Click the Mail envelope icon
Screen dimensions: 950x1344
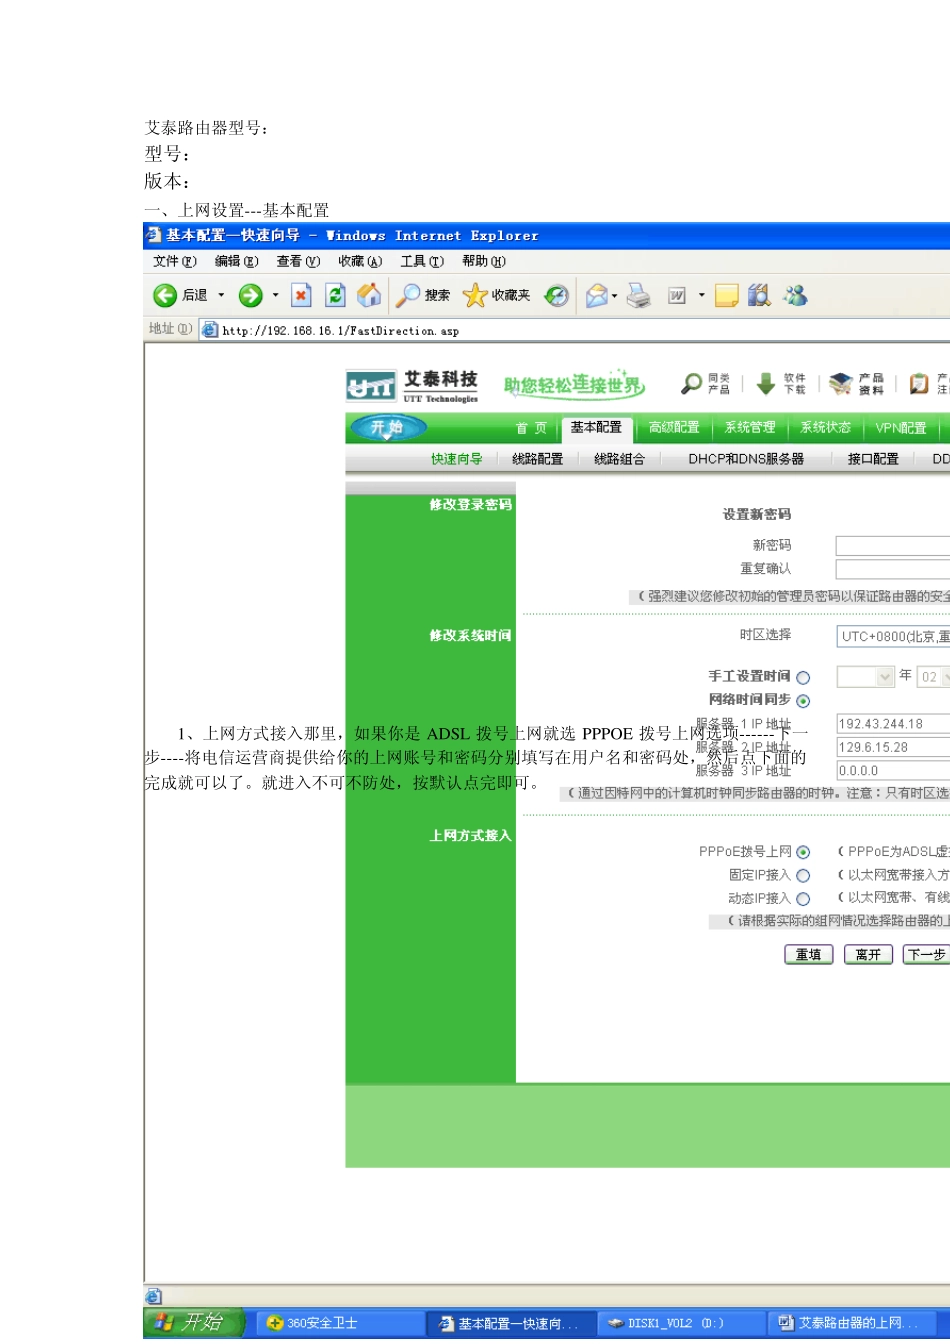[597, 295]
